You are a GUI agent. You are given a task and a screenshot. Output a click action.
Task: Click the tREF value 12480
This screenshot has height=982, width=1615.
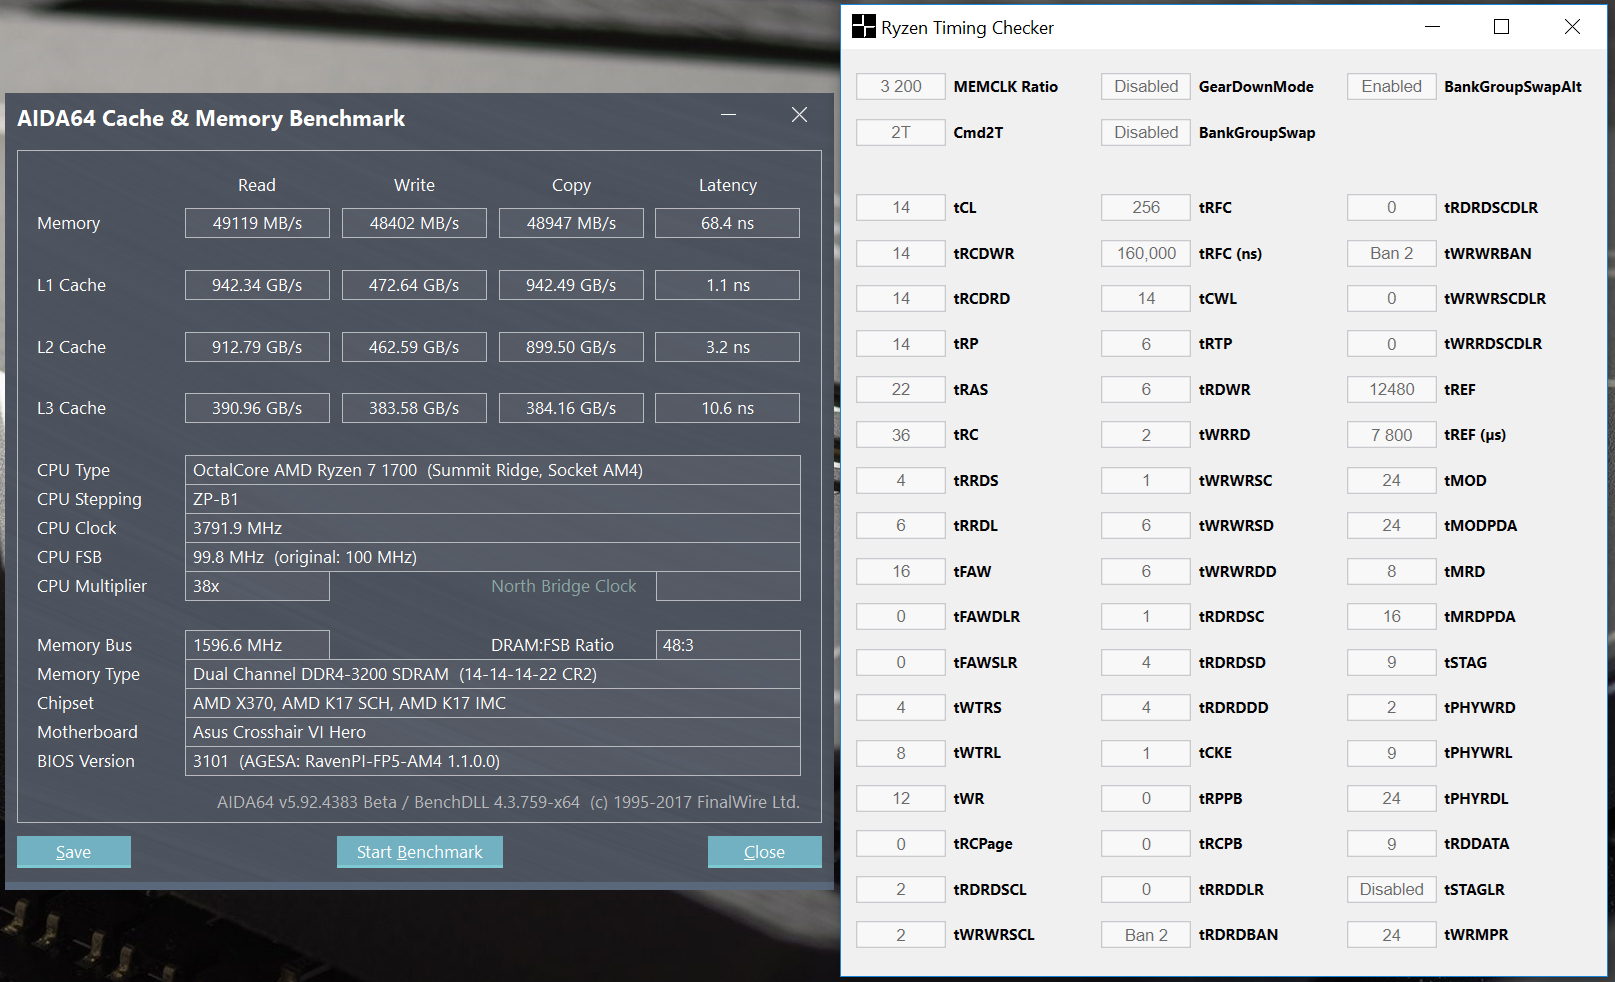click(x=1392, y=389)
